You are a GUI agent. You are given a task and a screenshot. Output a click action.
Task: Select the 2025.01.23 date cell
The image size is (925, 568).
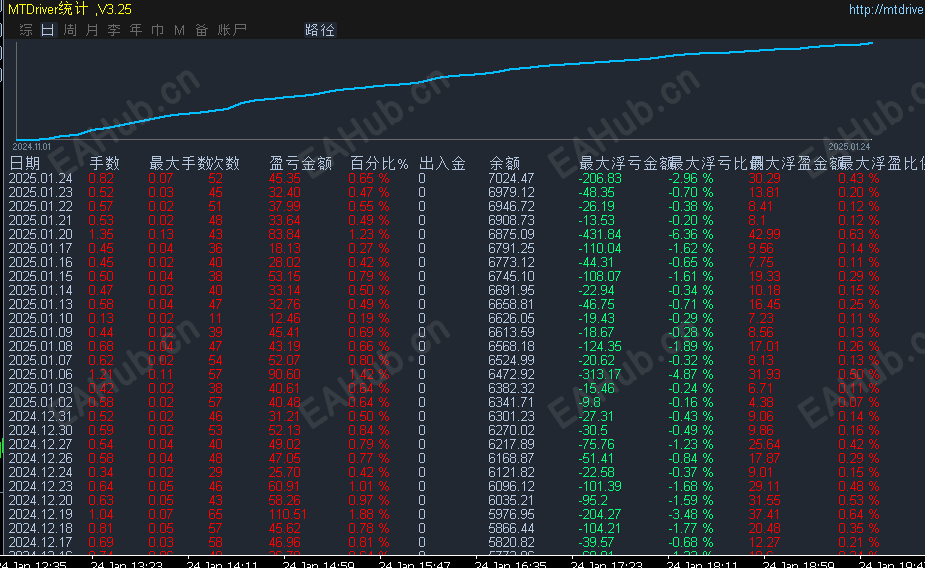coord(41,192)
